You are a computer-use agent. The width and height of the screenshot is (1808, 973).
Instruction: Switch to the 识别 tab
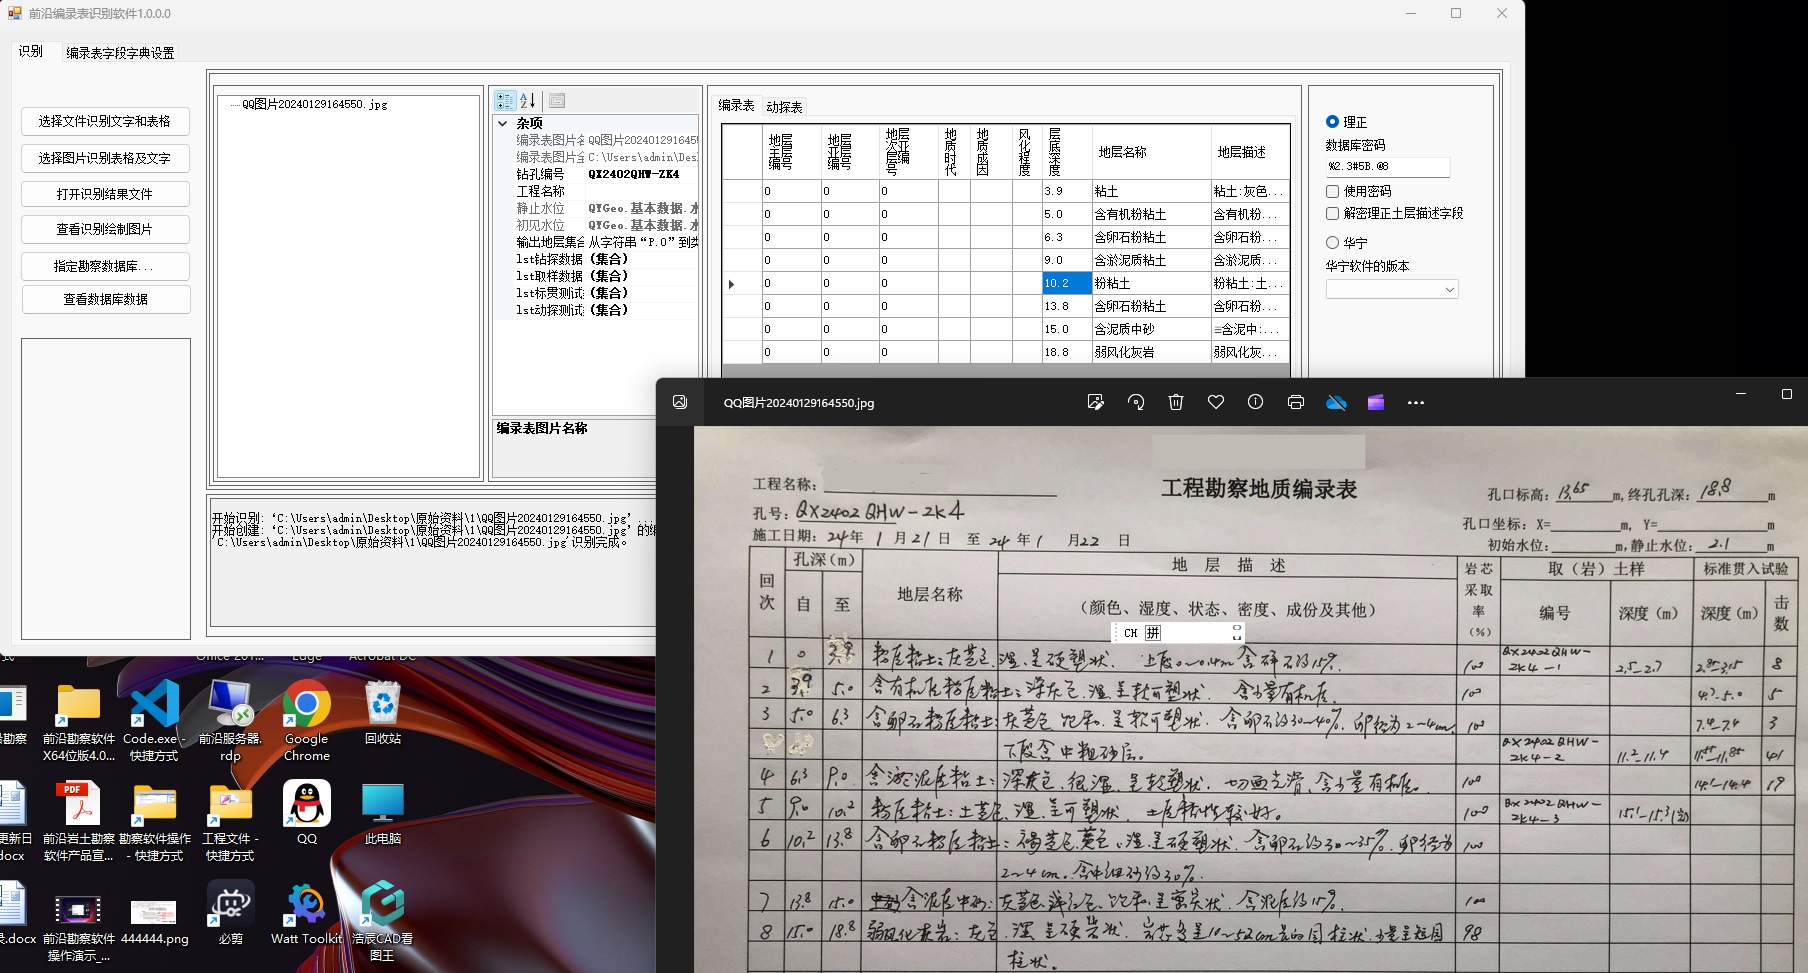click(31, 51)
